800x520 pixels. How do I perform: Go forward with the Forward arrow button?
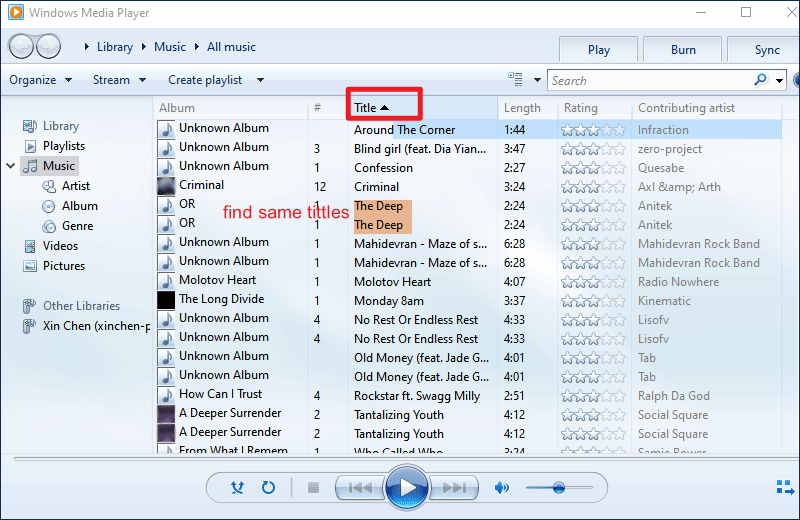pyautogui.click(x=48, y=47)
